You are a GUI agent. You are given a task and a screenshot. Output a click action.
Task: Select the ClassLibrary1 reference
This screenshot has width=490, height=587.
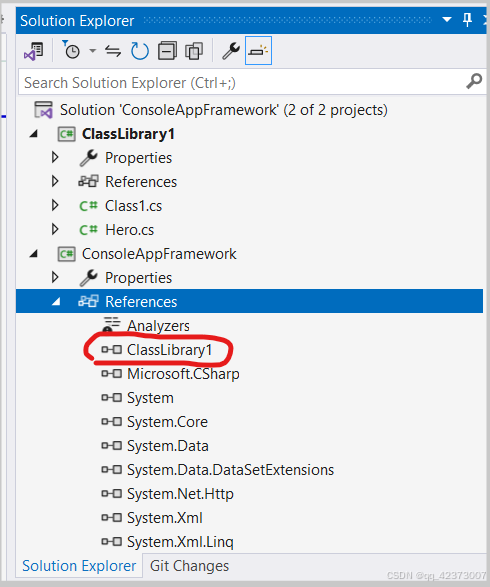170,350
